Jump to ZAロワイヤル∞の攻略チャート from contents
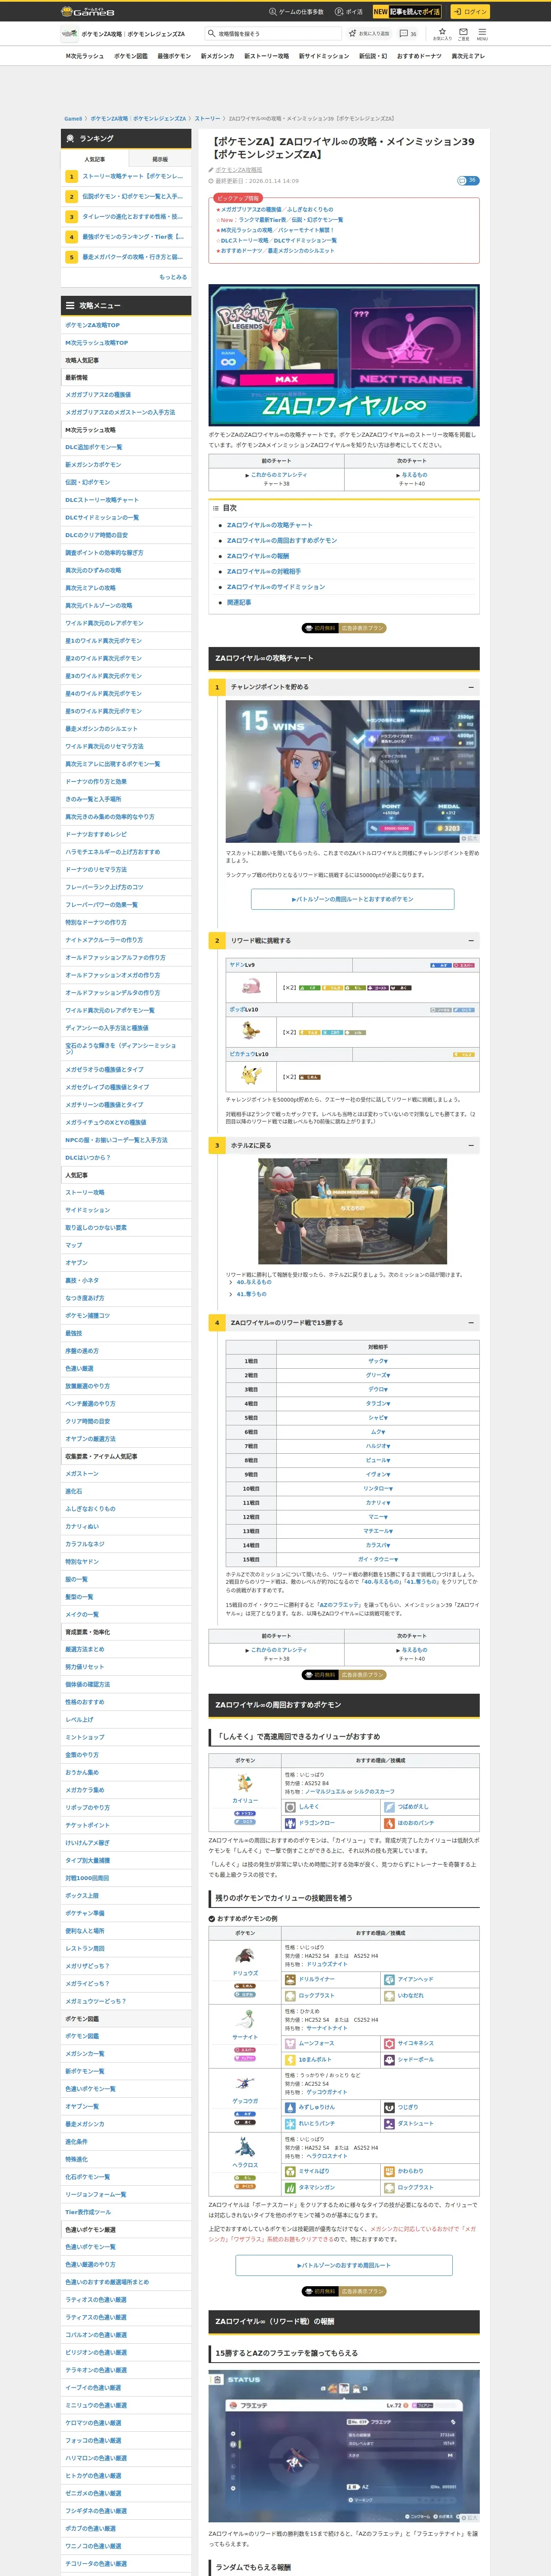 coord(269,525)
